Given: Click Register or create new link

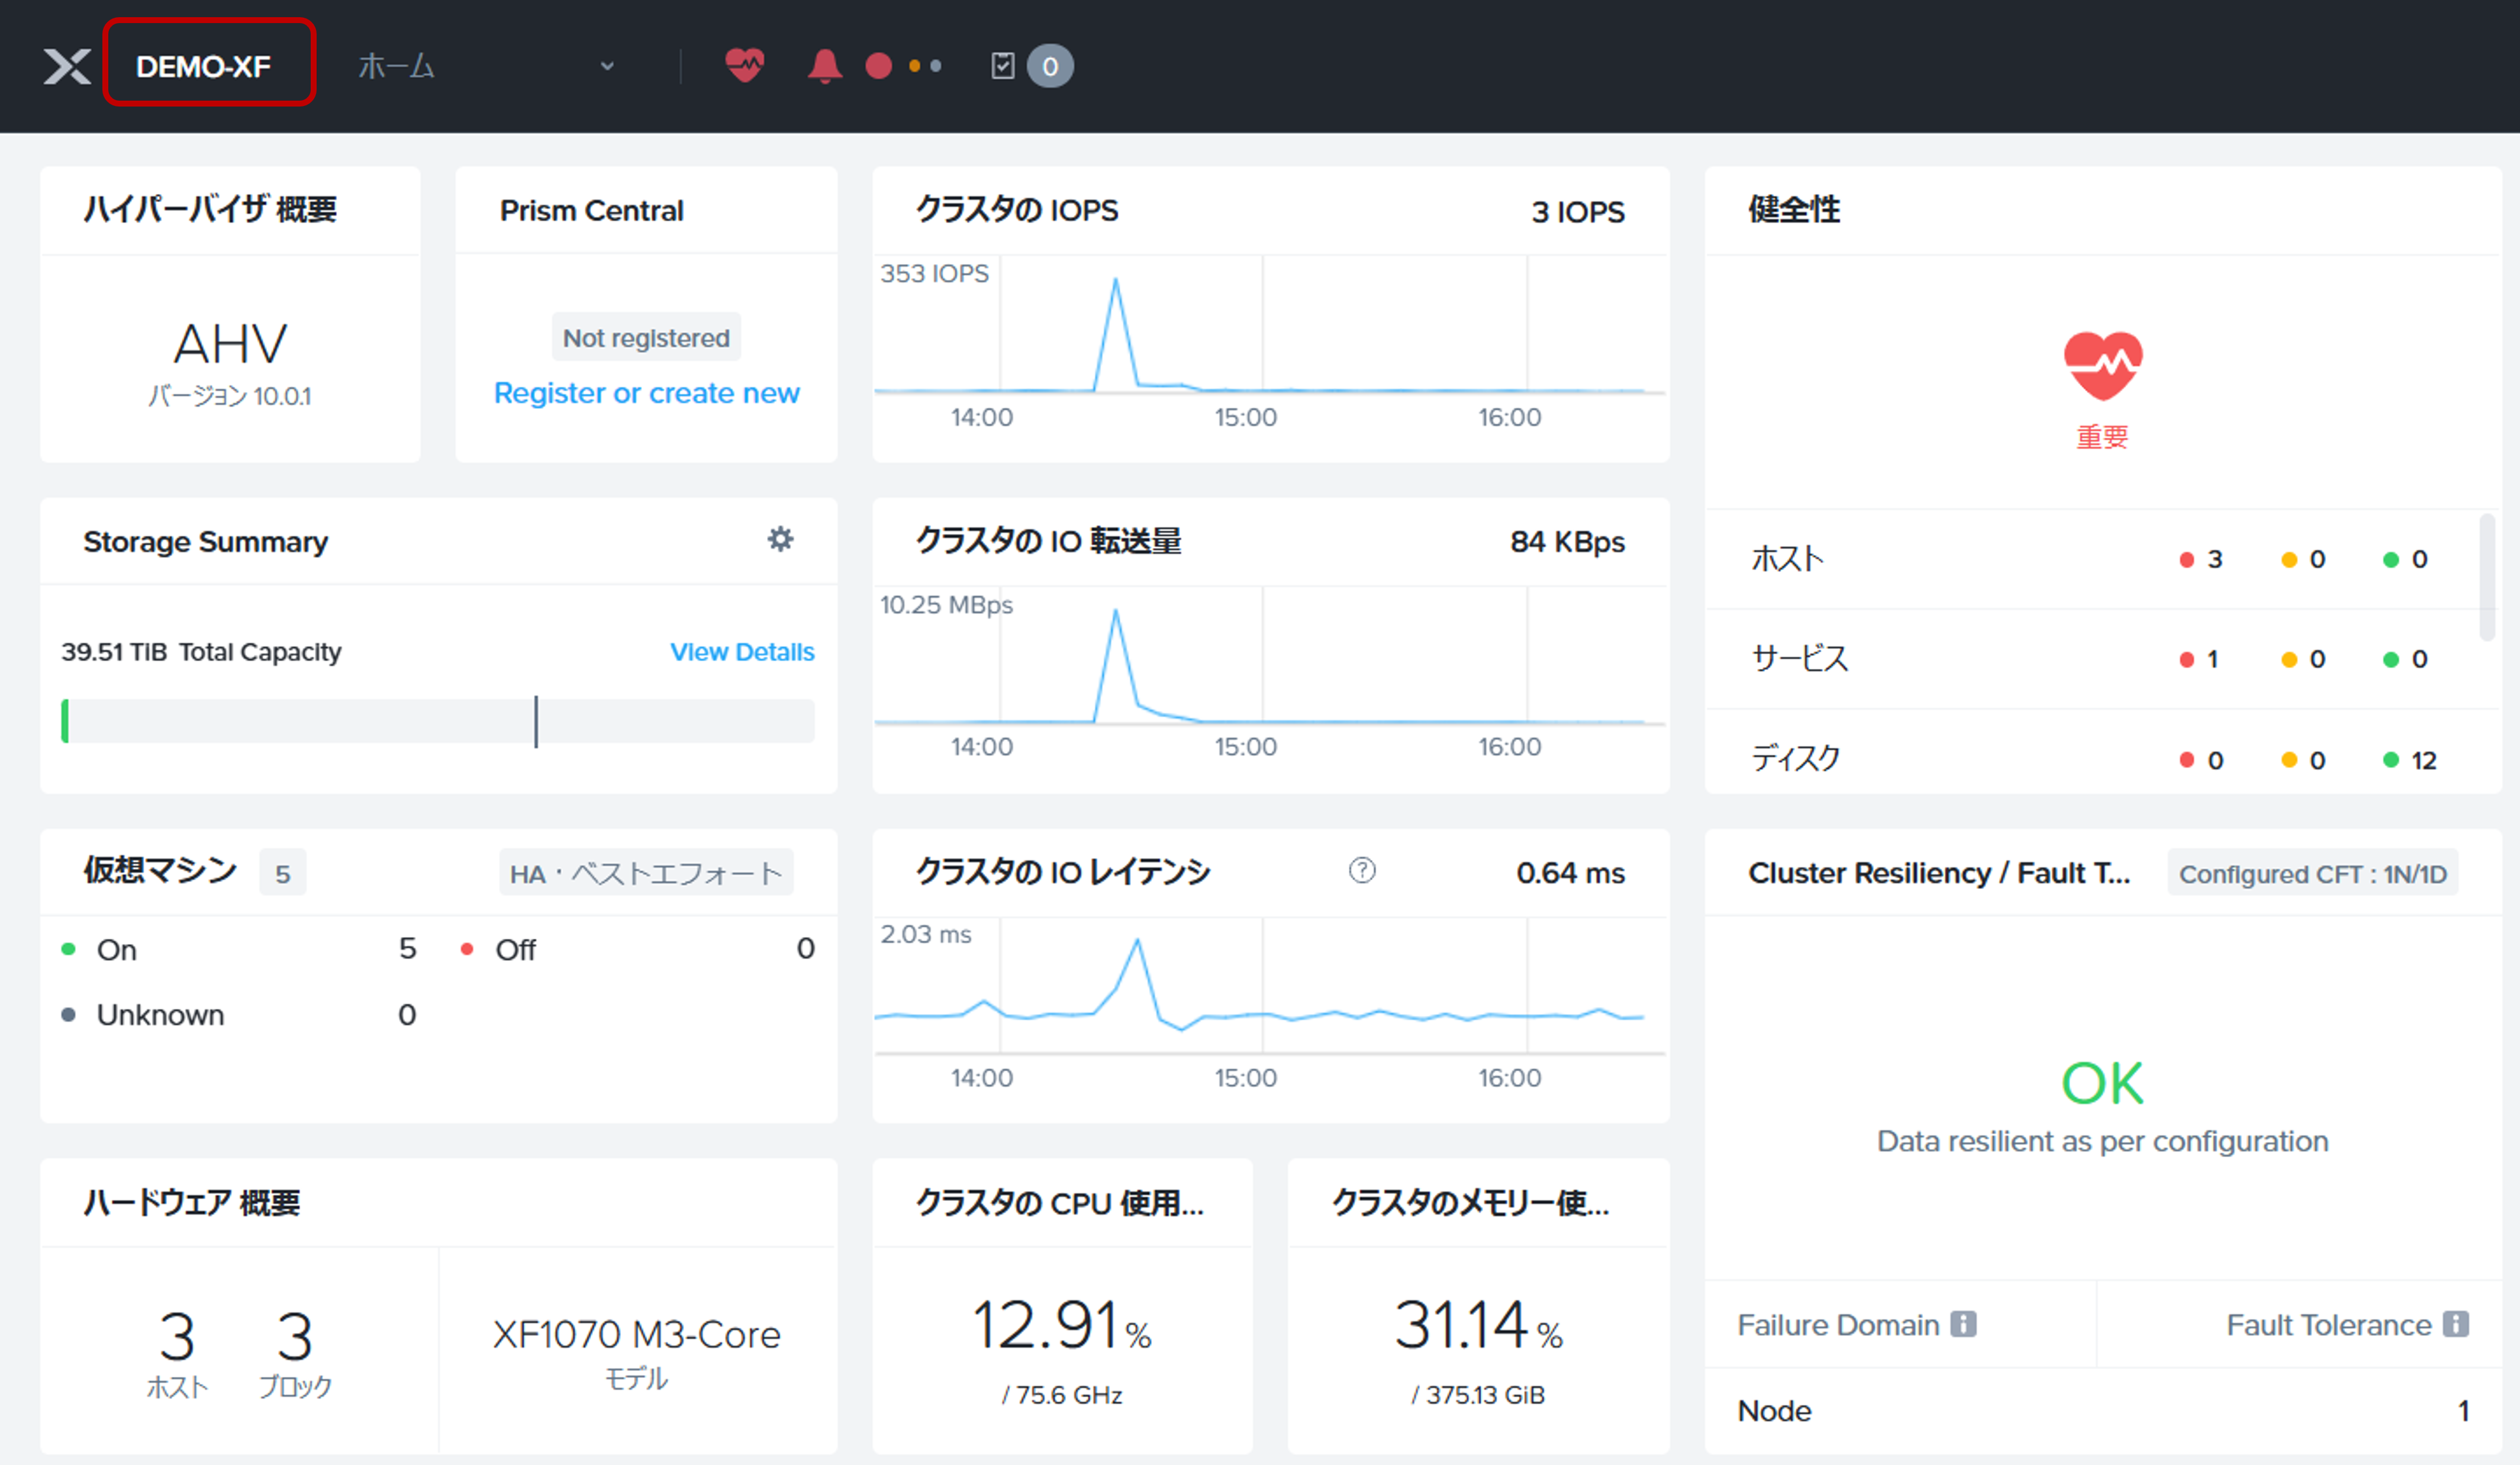Looking at the screenshot, I should pos(646,393).
